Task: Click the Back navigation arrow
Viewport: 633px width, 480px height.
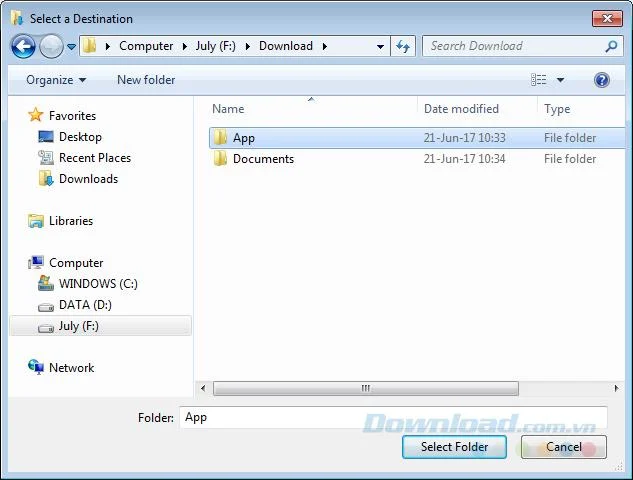Action: tap(23, 46)
